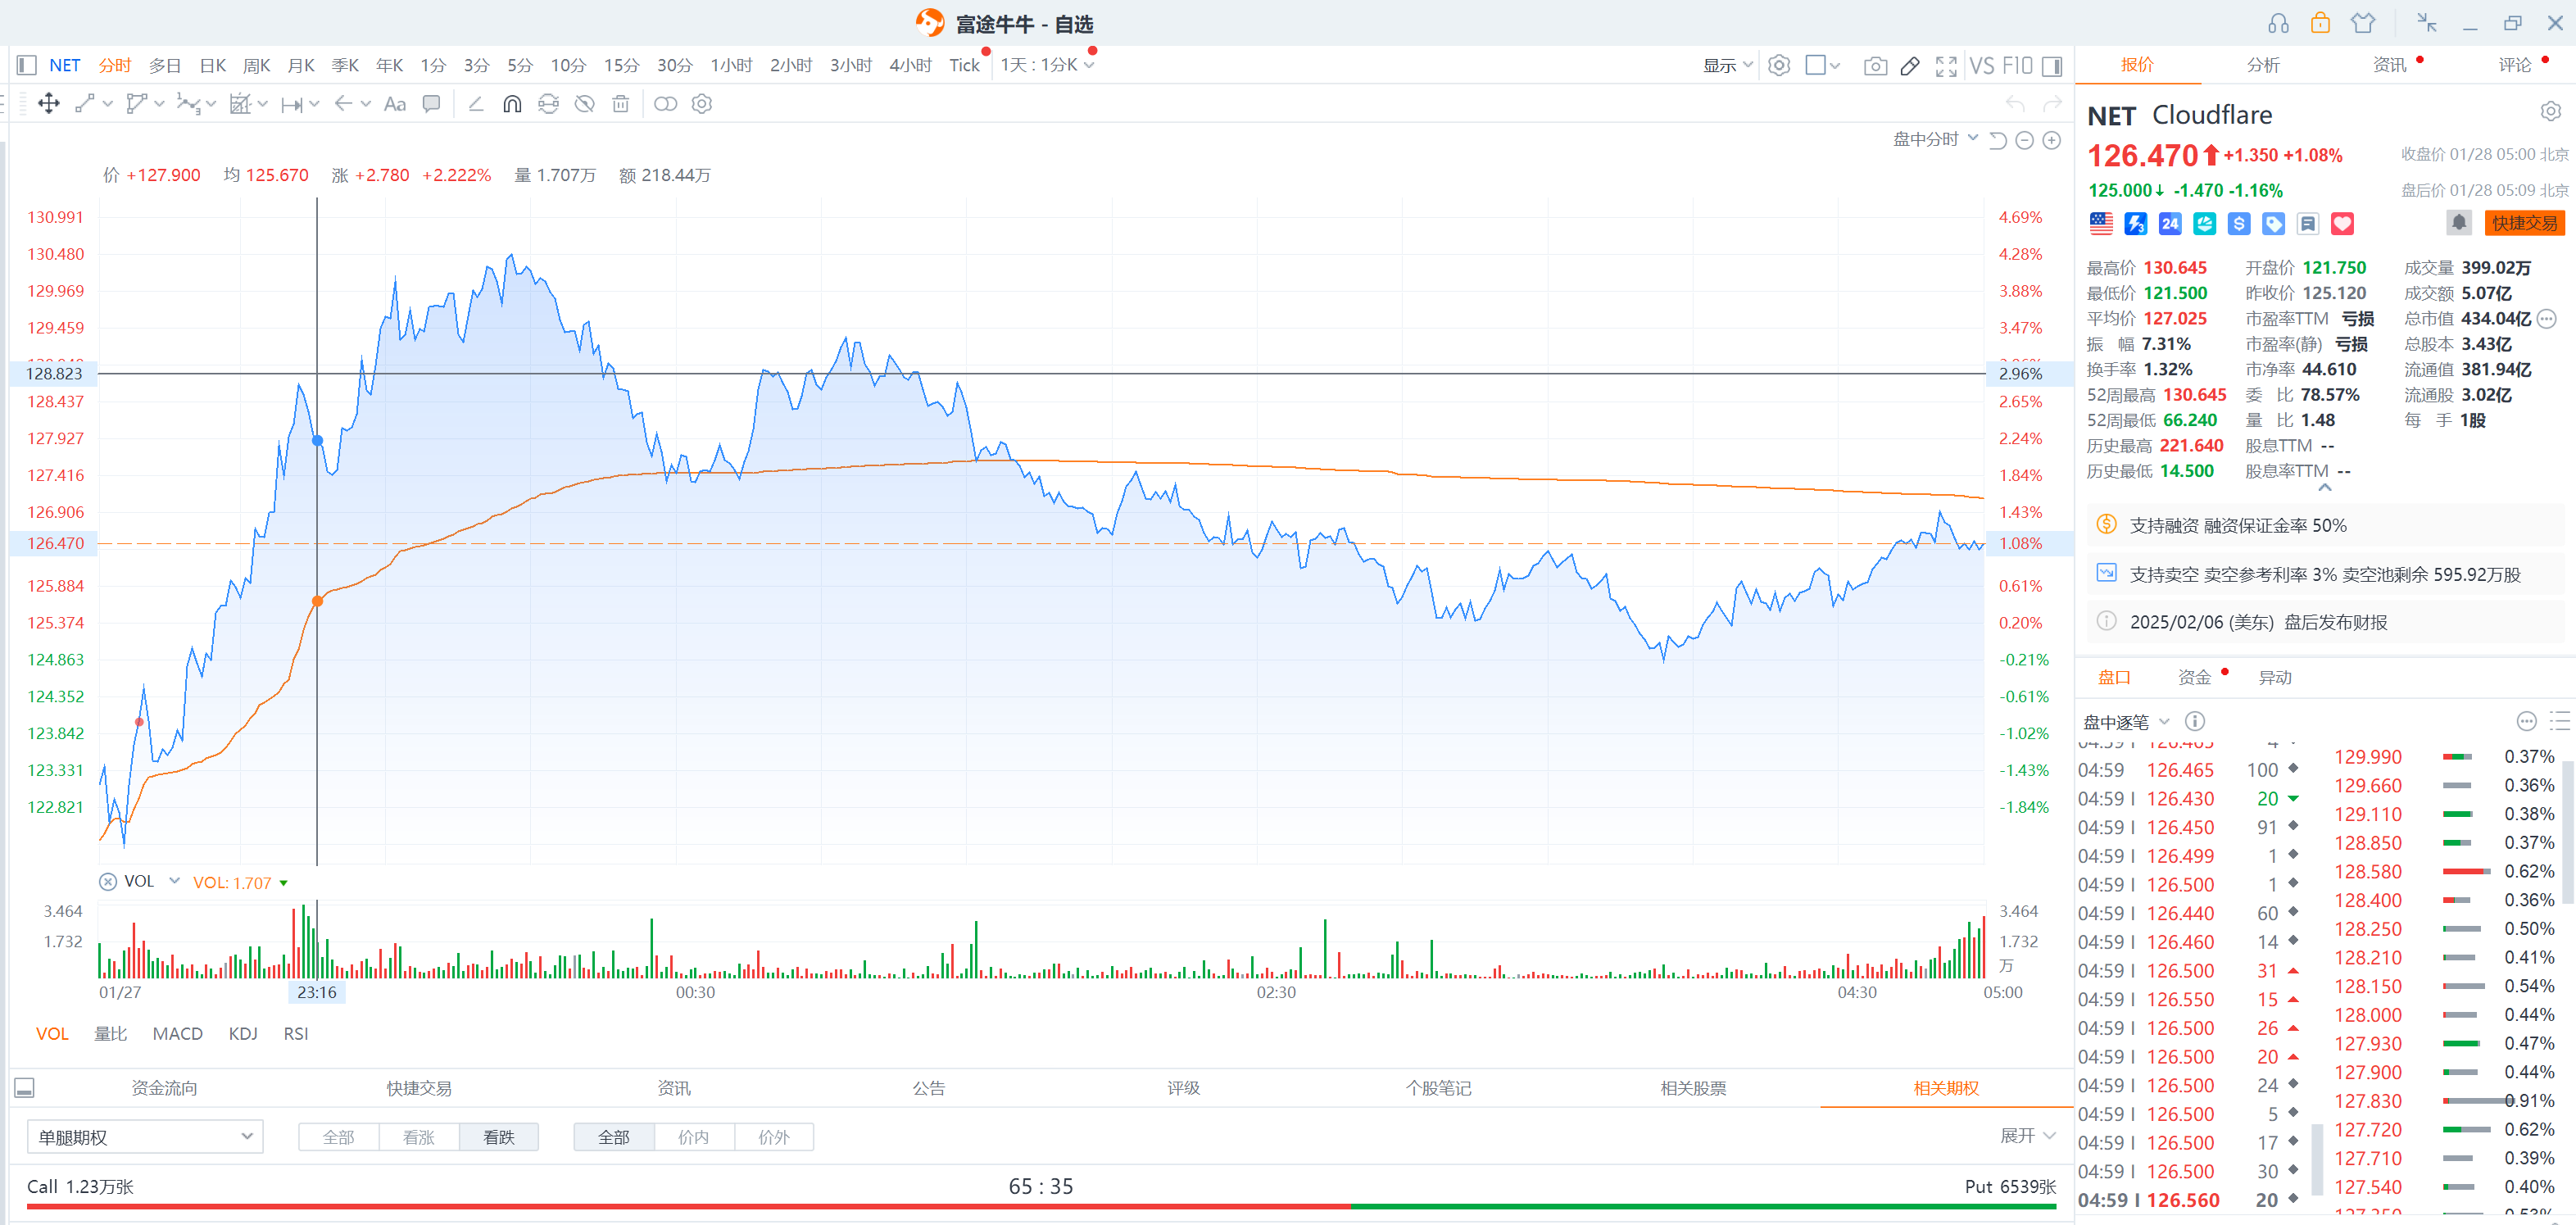Open the VS comparison tool
This screenshot has height=1225, width=2576.
1982,66
